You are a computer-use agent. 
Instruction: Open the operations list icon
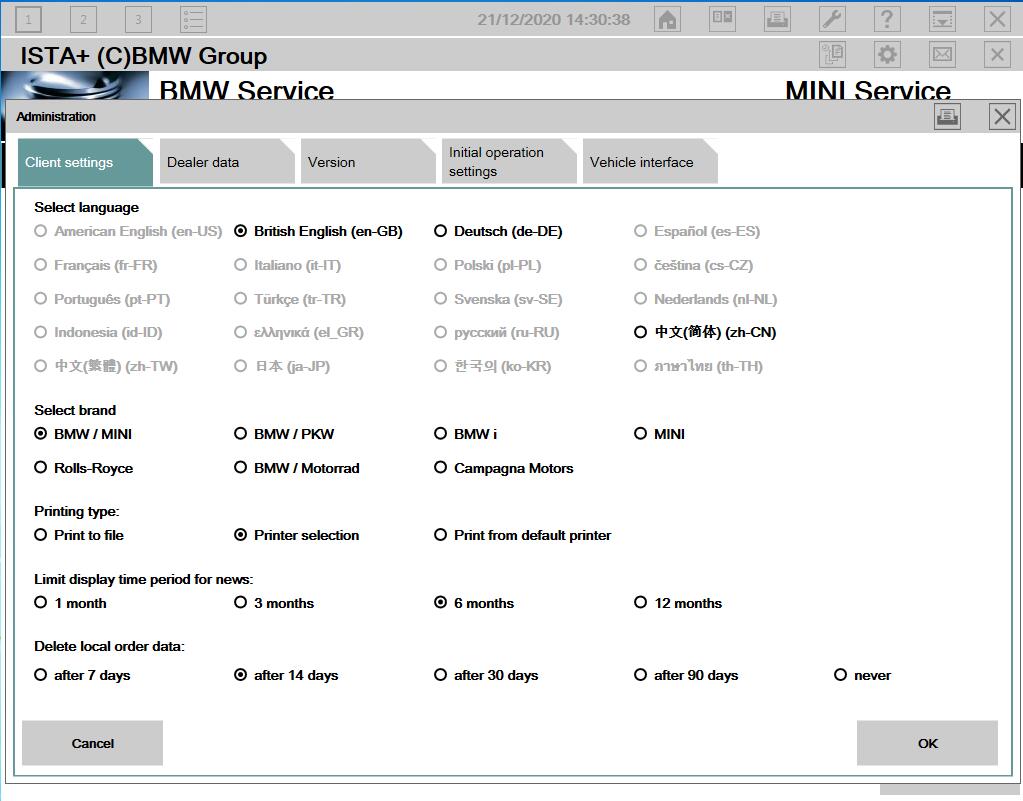pos(194,20)
